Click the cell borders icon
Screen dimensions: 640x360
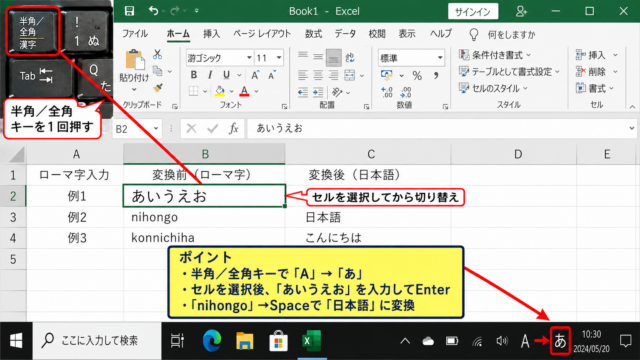[x=193, y=91]
